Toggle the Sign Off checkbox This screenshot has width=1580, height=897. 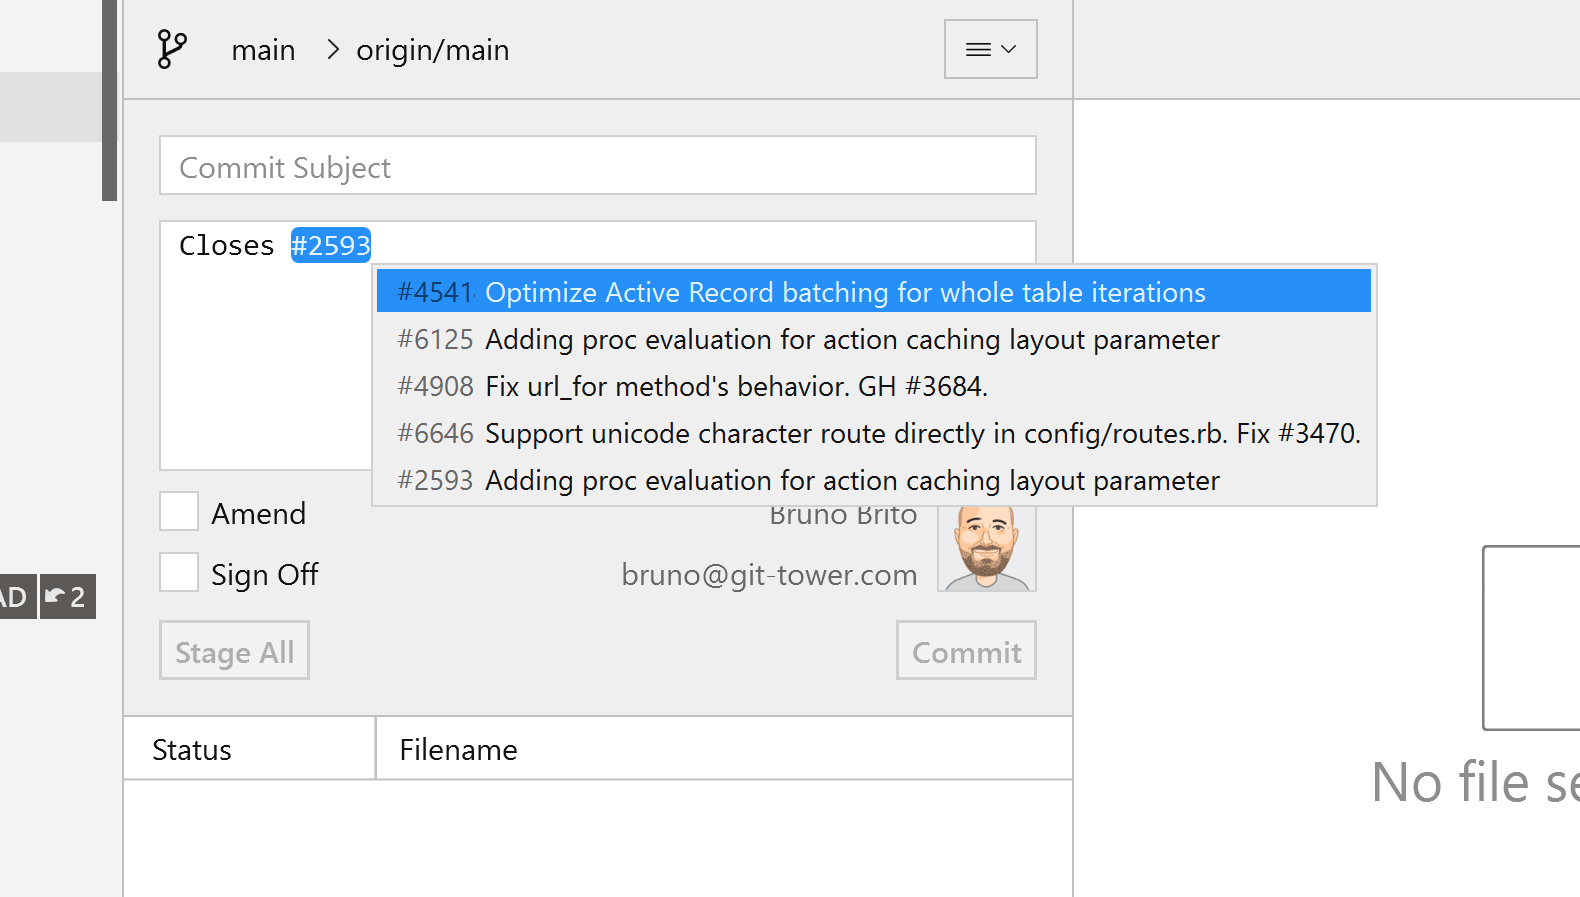click(x=179, y=573)
